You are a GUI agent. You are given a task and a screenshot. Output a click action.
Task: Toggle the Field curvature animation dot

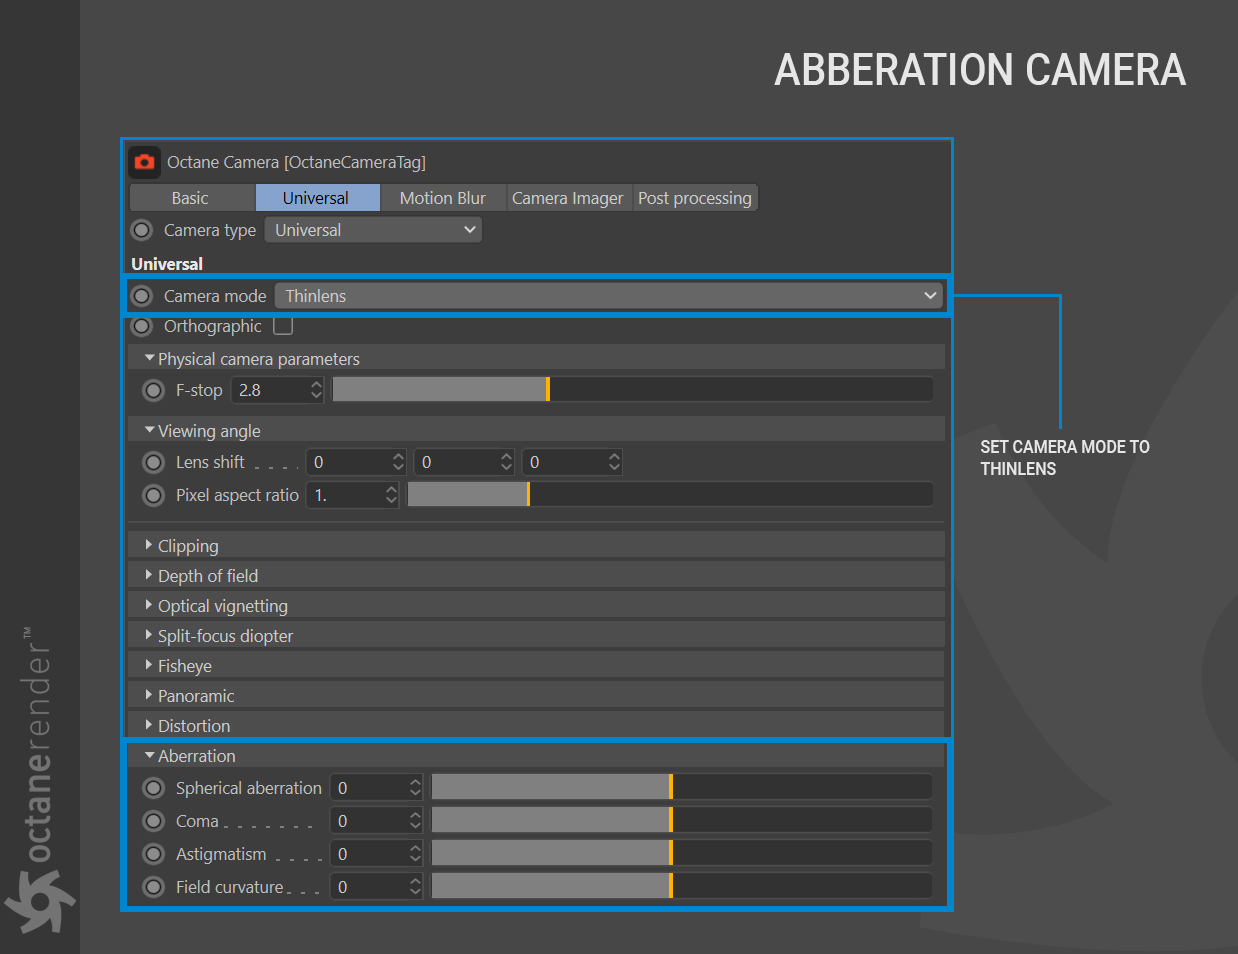pos(153,887)
